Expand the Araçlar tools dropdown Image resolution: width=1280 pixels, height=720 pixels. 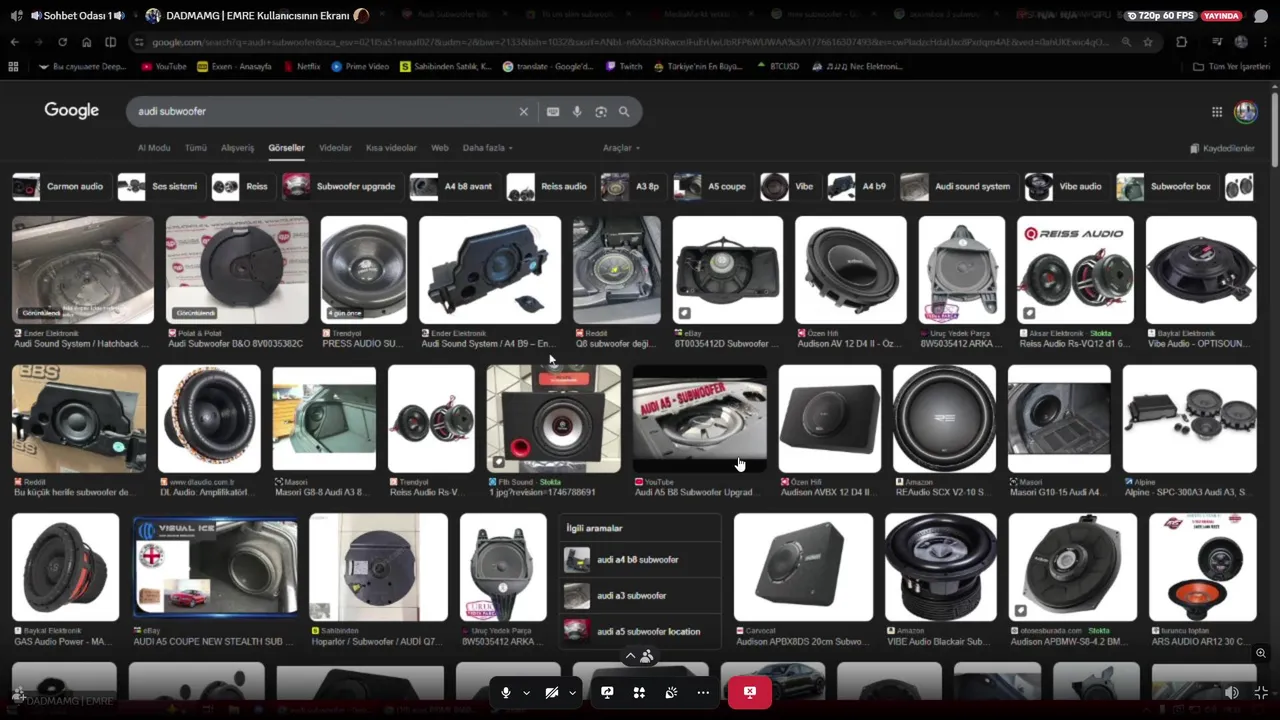click(621, 148)
